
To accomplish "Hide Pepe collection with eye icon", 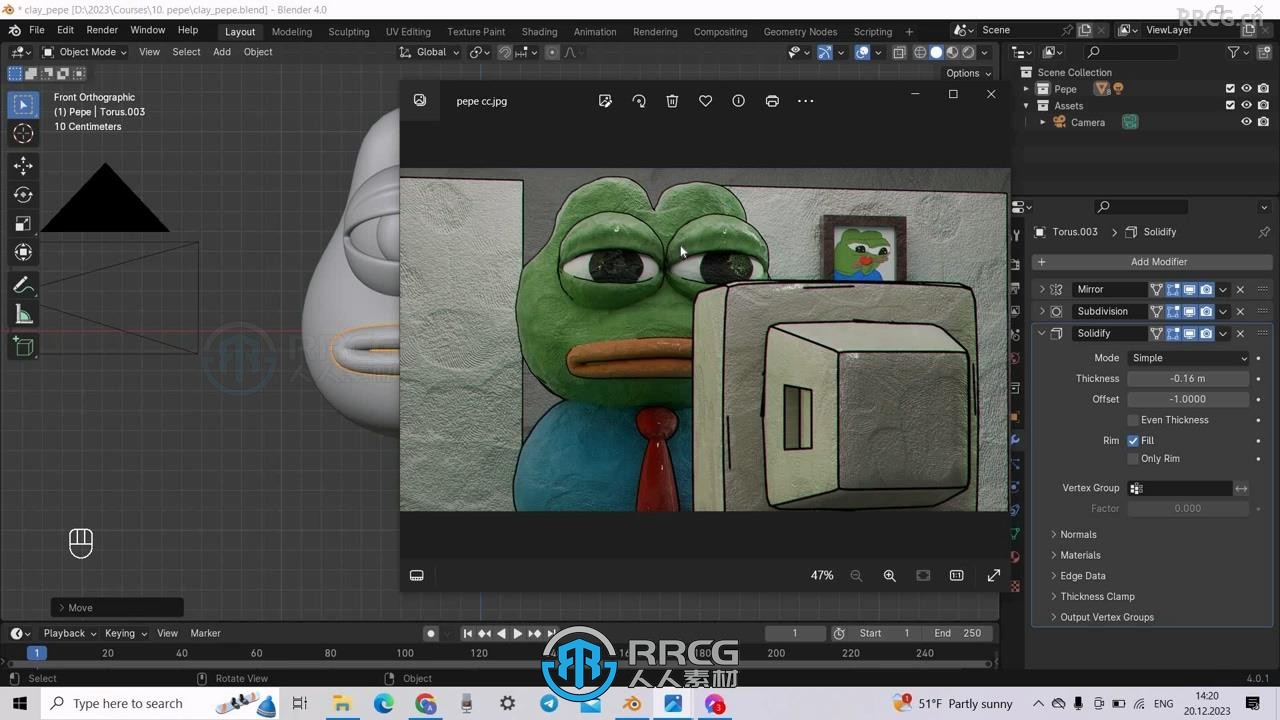I will click(1247, 89).
